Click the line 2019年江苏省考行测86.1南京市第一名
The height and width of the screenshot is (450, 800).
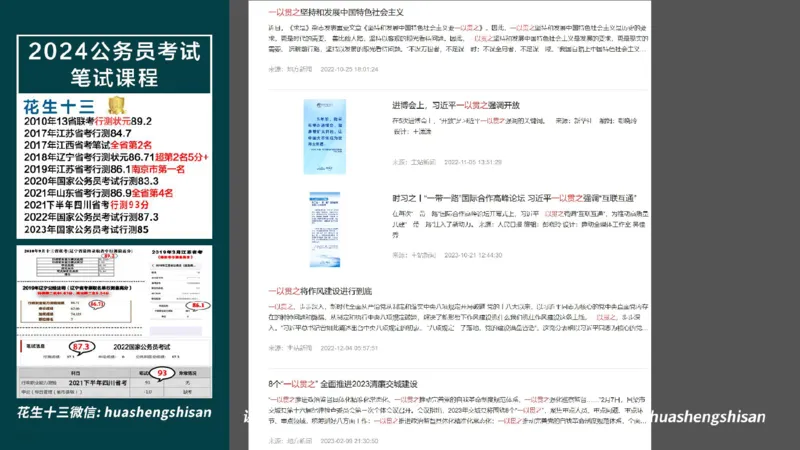105,169
